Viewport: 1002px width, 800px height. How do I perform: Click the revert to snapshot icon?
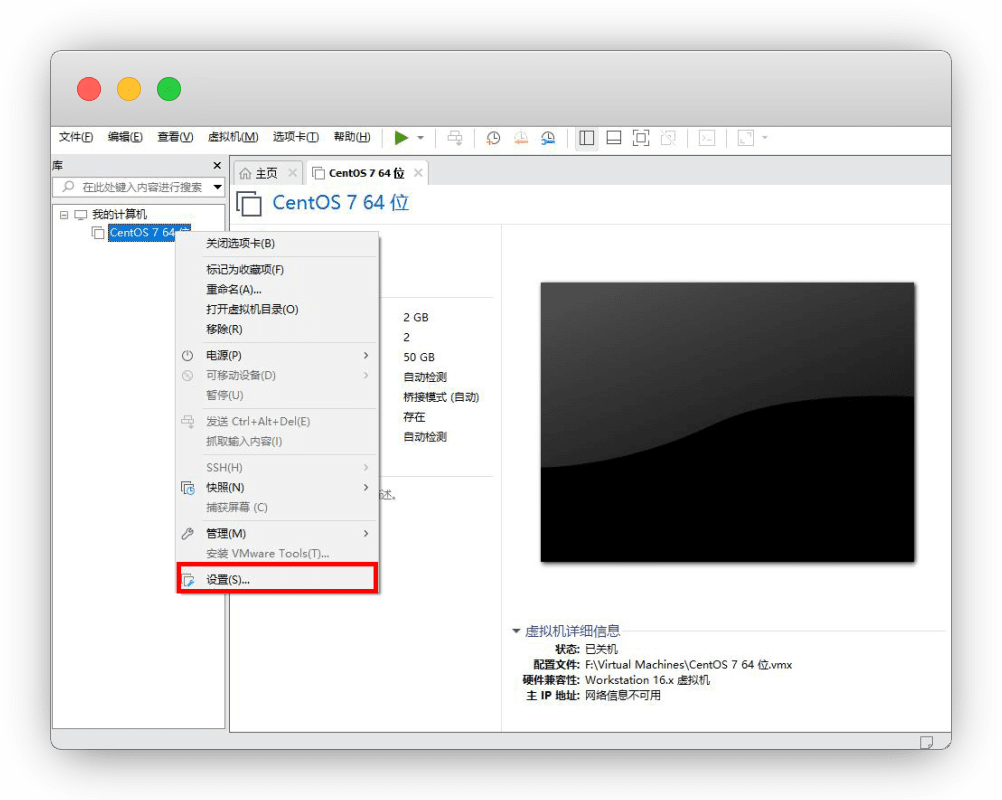520,138
